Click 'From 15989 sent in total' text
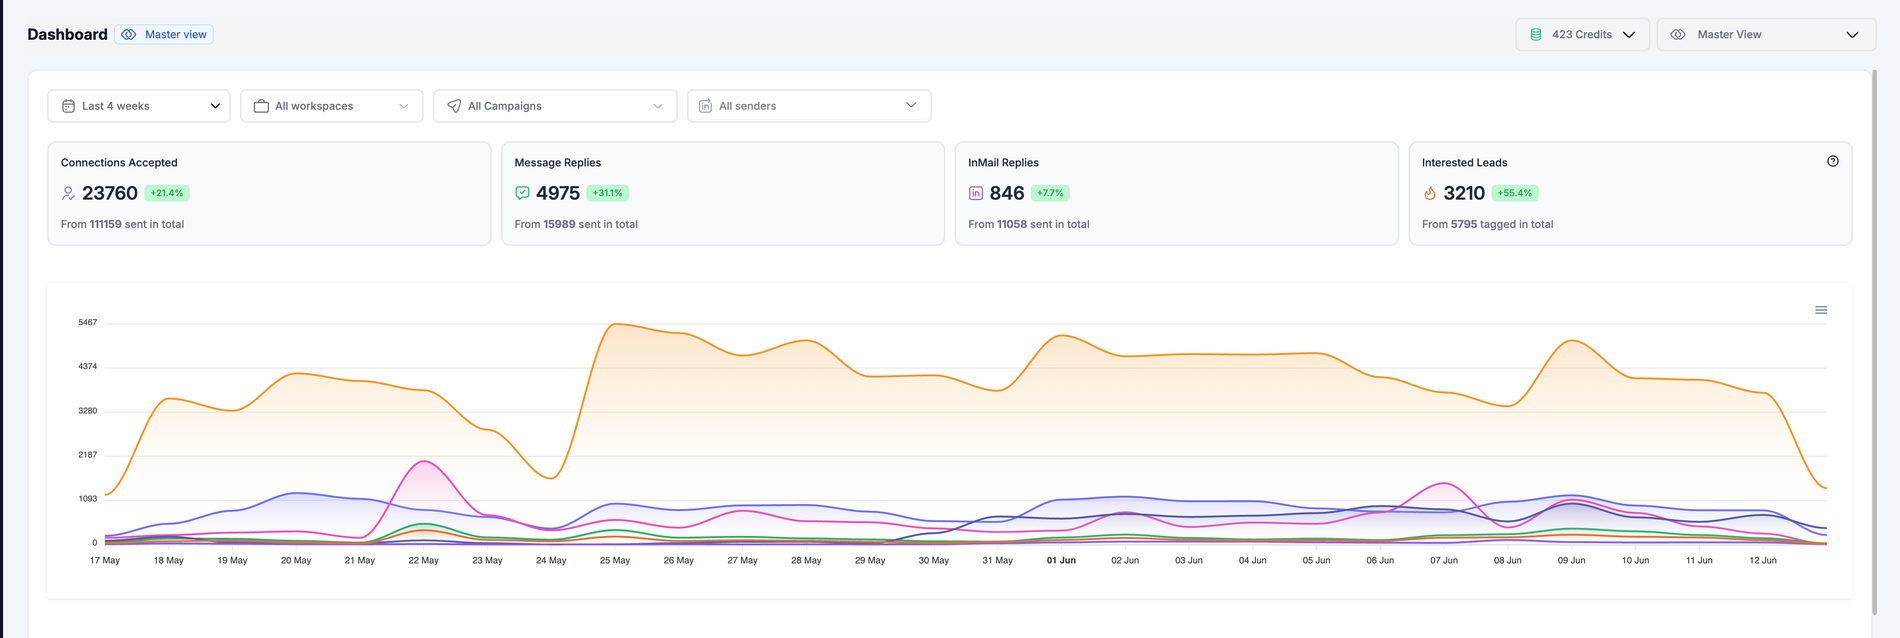 pyautogui.click(x=576, y=224)
